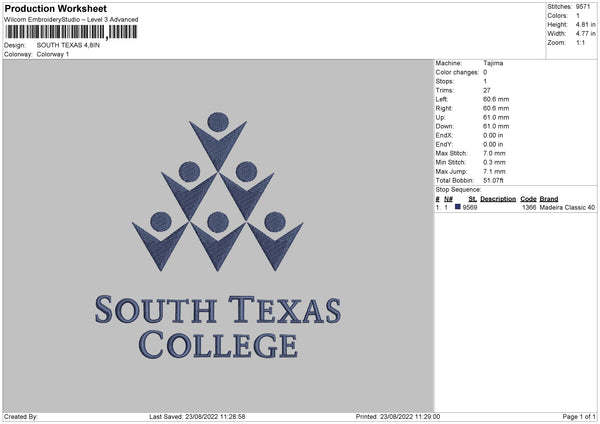Screen dimensions: 600x424
Task: Click the 'Code' column header
Action: [x=528, y=199]
